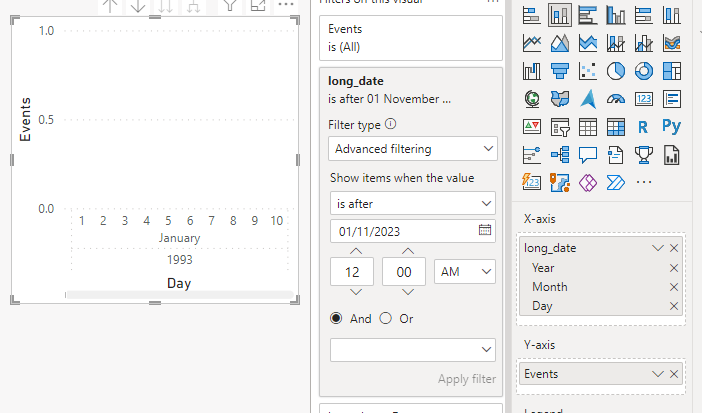Insert a funnel chart visual
Viewport: 702px width, 413px height.
pos(560,71)
